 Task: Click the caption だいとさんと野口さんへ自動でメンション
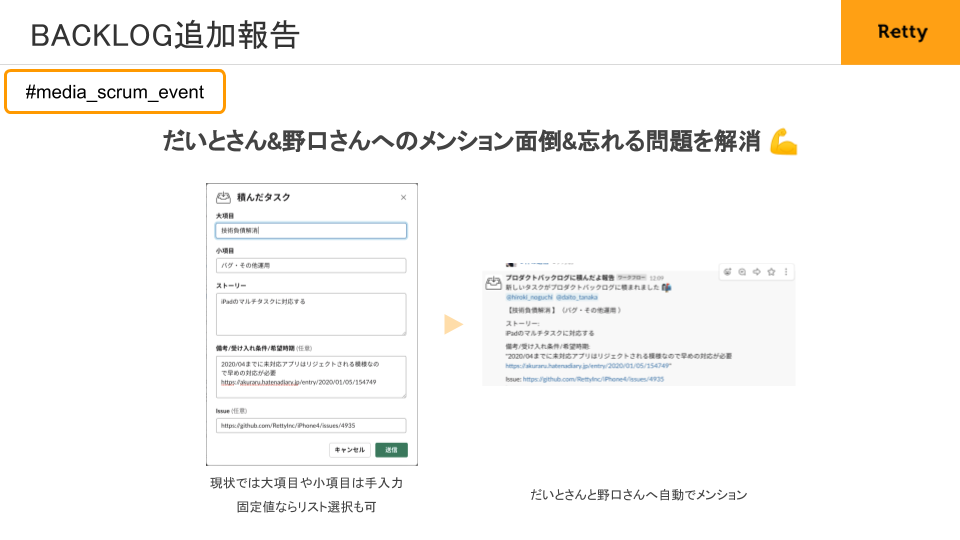[639, 495]
